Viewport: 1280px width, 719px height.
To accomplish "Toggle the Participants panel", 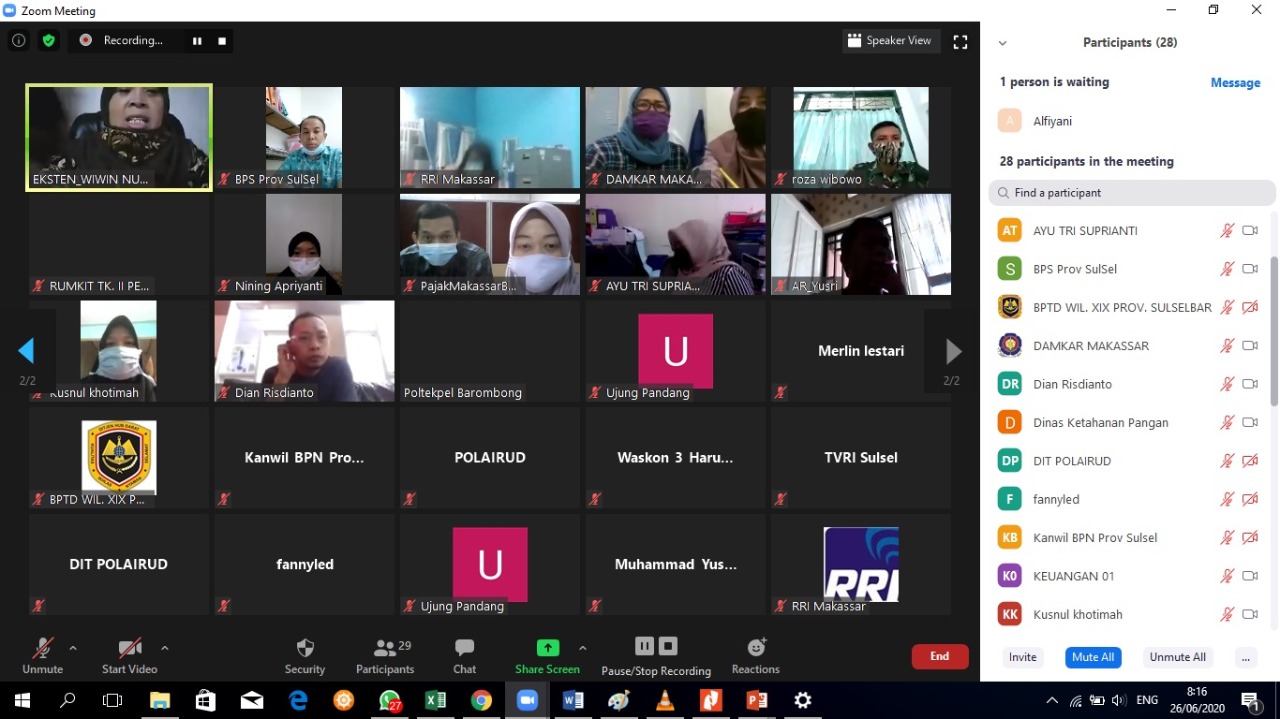I will [384, 656].
